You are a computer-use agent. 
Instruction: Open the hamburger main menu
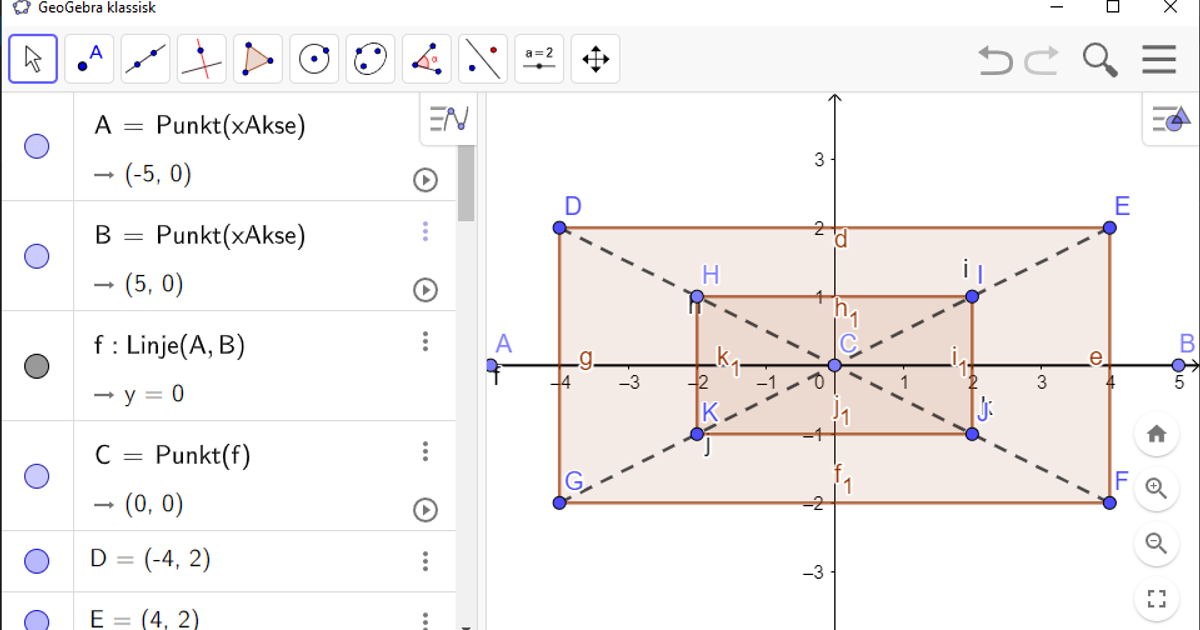[x=1159, y=60]
